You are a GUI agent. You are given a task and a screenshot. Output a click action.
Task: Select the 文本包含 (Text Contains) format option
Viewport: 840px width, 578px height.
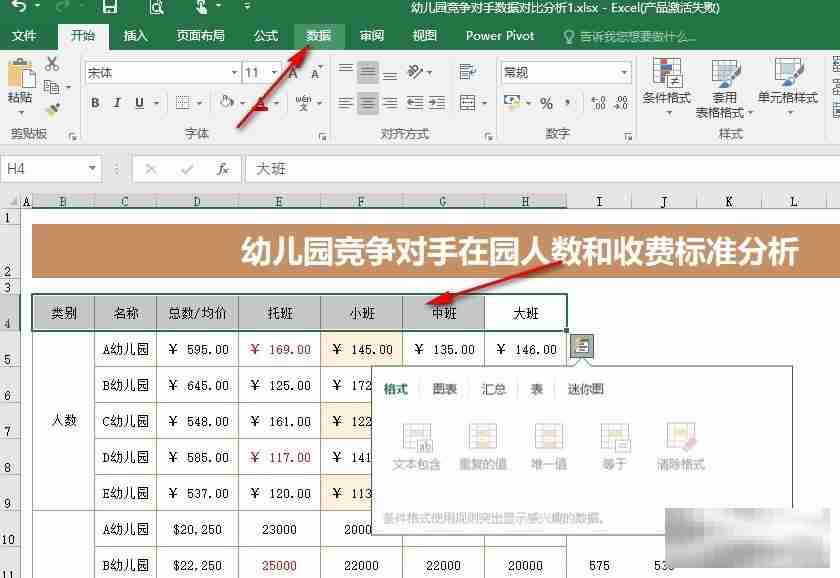click(x=417, y=440)
